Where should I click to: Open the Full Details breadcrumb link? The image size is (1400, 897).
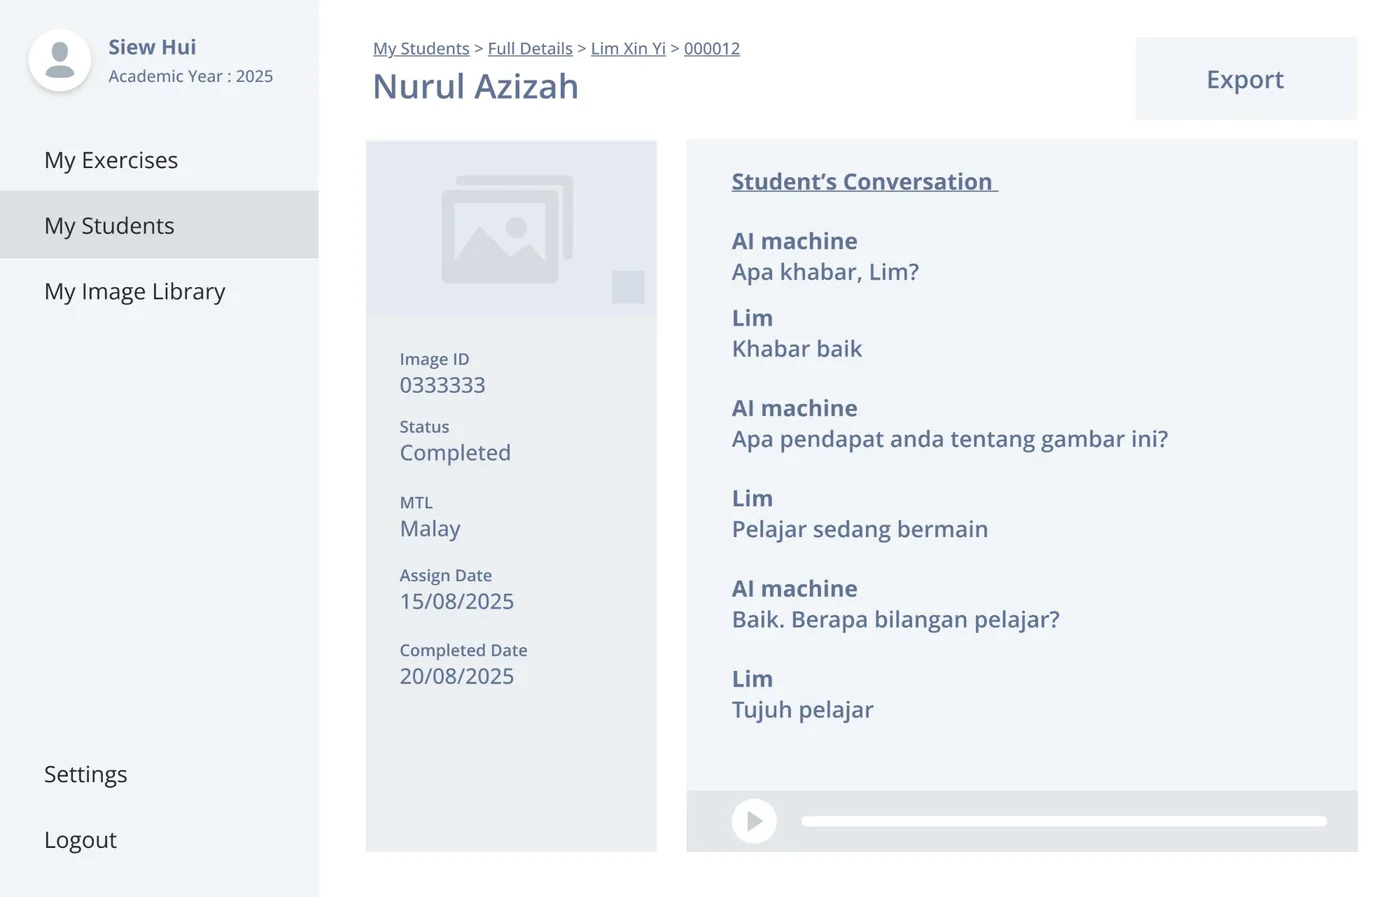530,48
